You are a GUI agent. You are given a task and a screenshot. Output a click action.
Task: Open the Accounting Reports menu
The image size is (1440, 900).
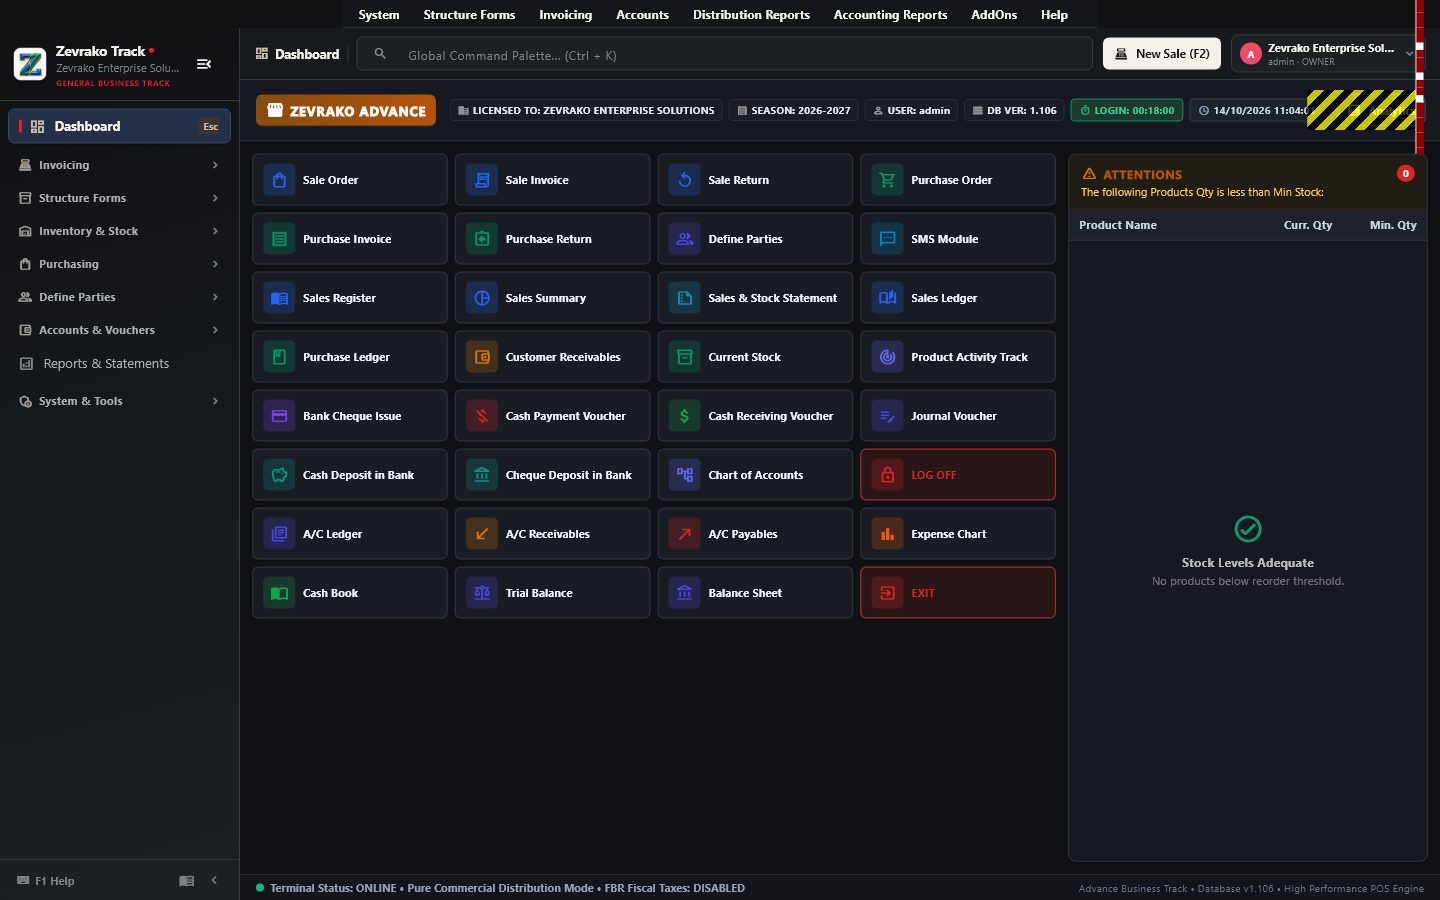(890, 15)
